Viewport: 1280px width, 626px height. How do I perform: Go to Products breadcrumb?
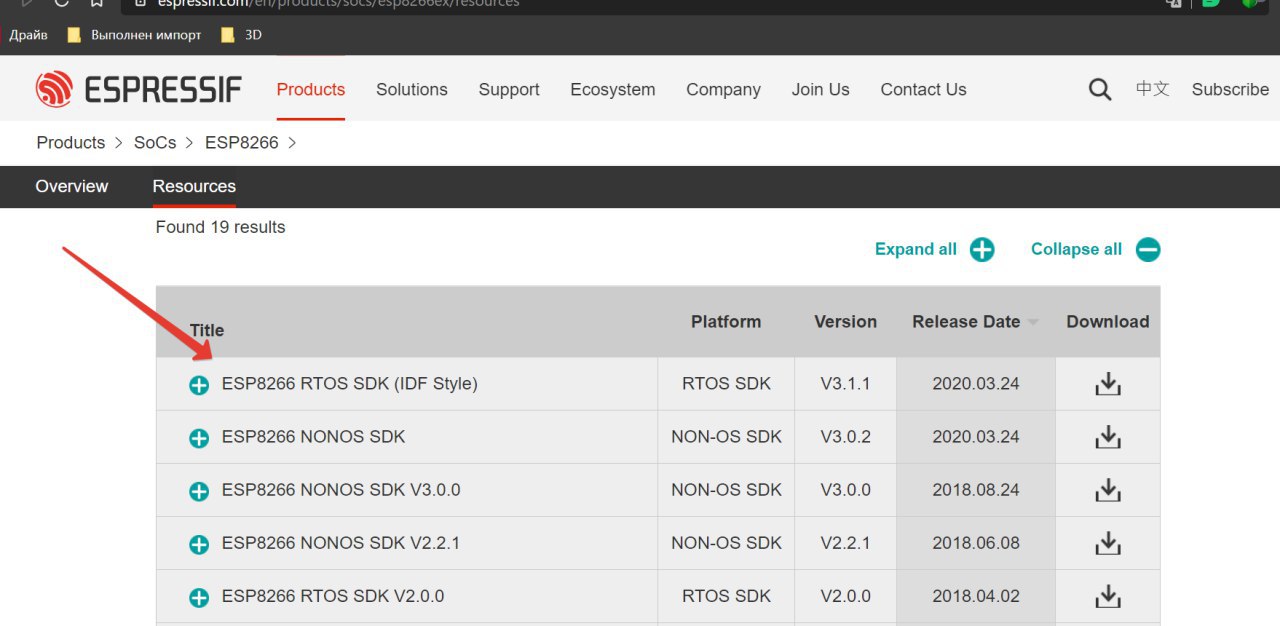pos(71,142)
